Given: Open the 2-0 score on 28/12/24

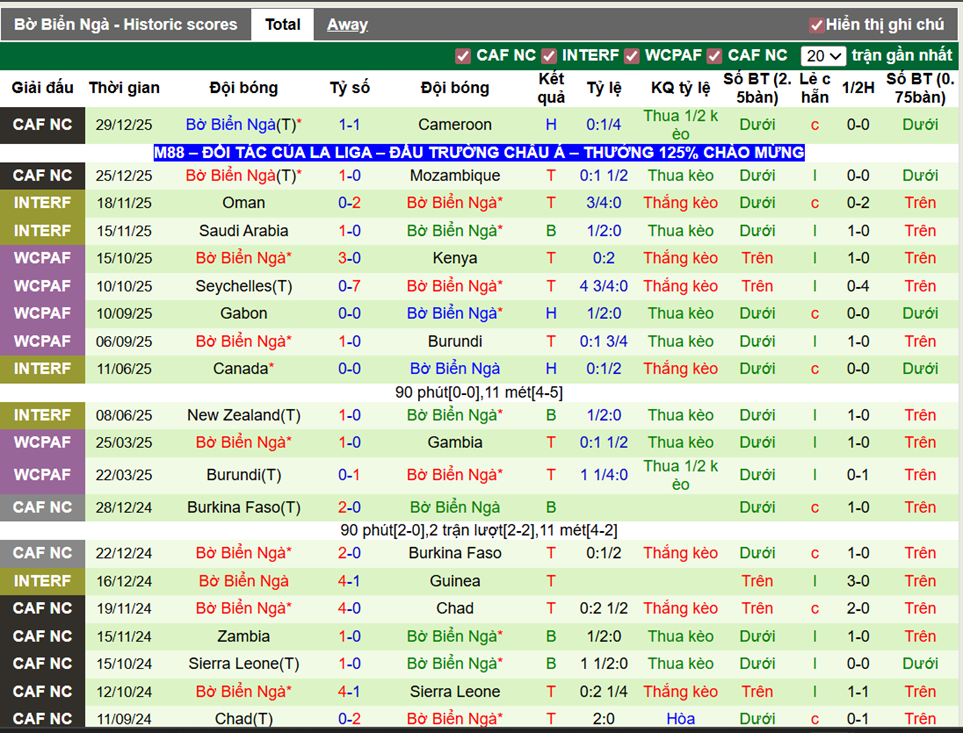Looking at the screenshot, I should pyautogui.click(x=349, y=508).
